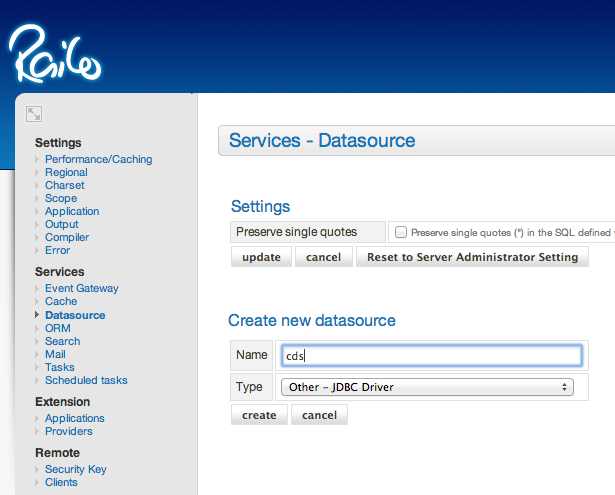Click the Extension sidebar heading
Image resolution: width=615 pixels, height=495 pixels.
pos(63,402)
